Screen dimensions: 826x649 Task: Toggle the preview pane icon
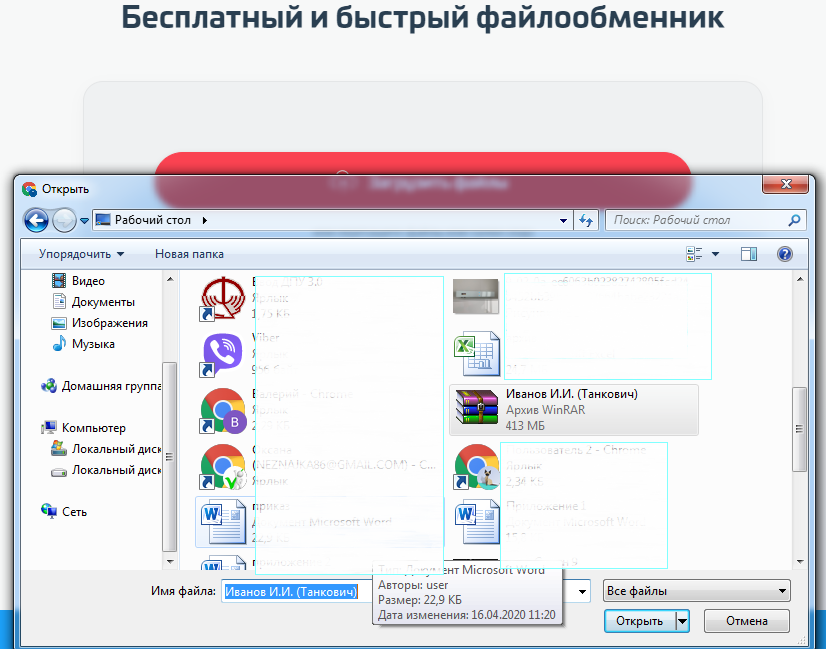(x=749, y=254)
